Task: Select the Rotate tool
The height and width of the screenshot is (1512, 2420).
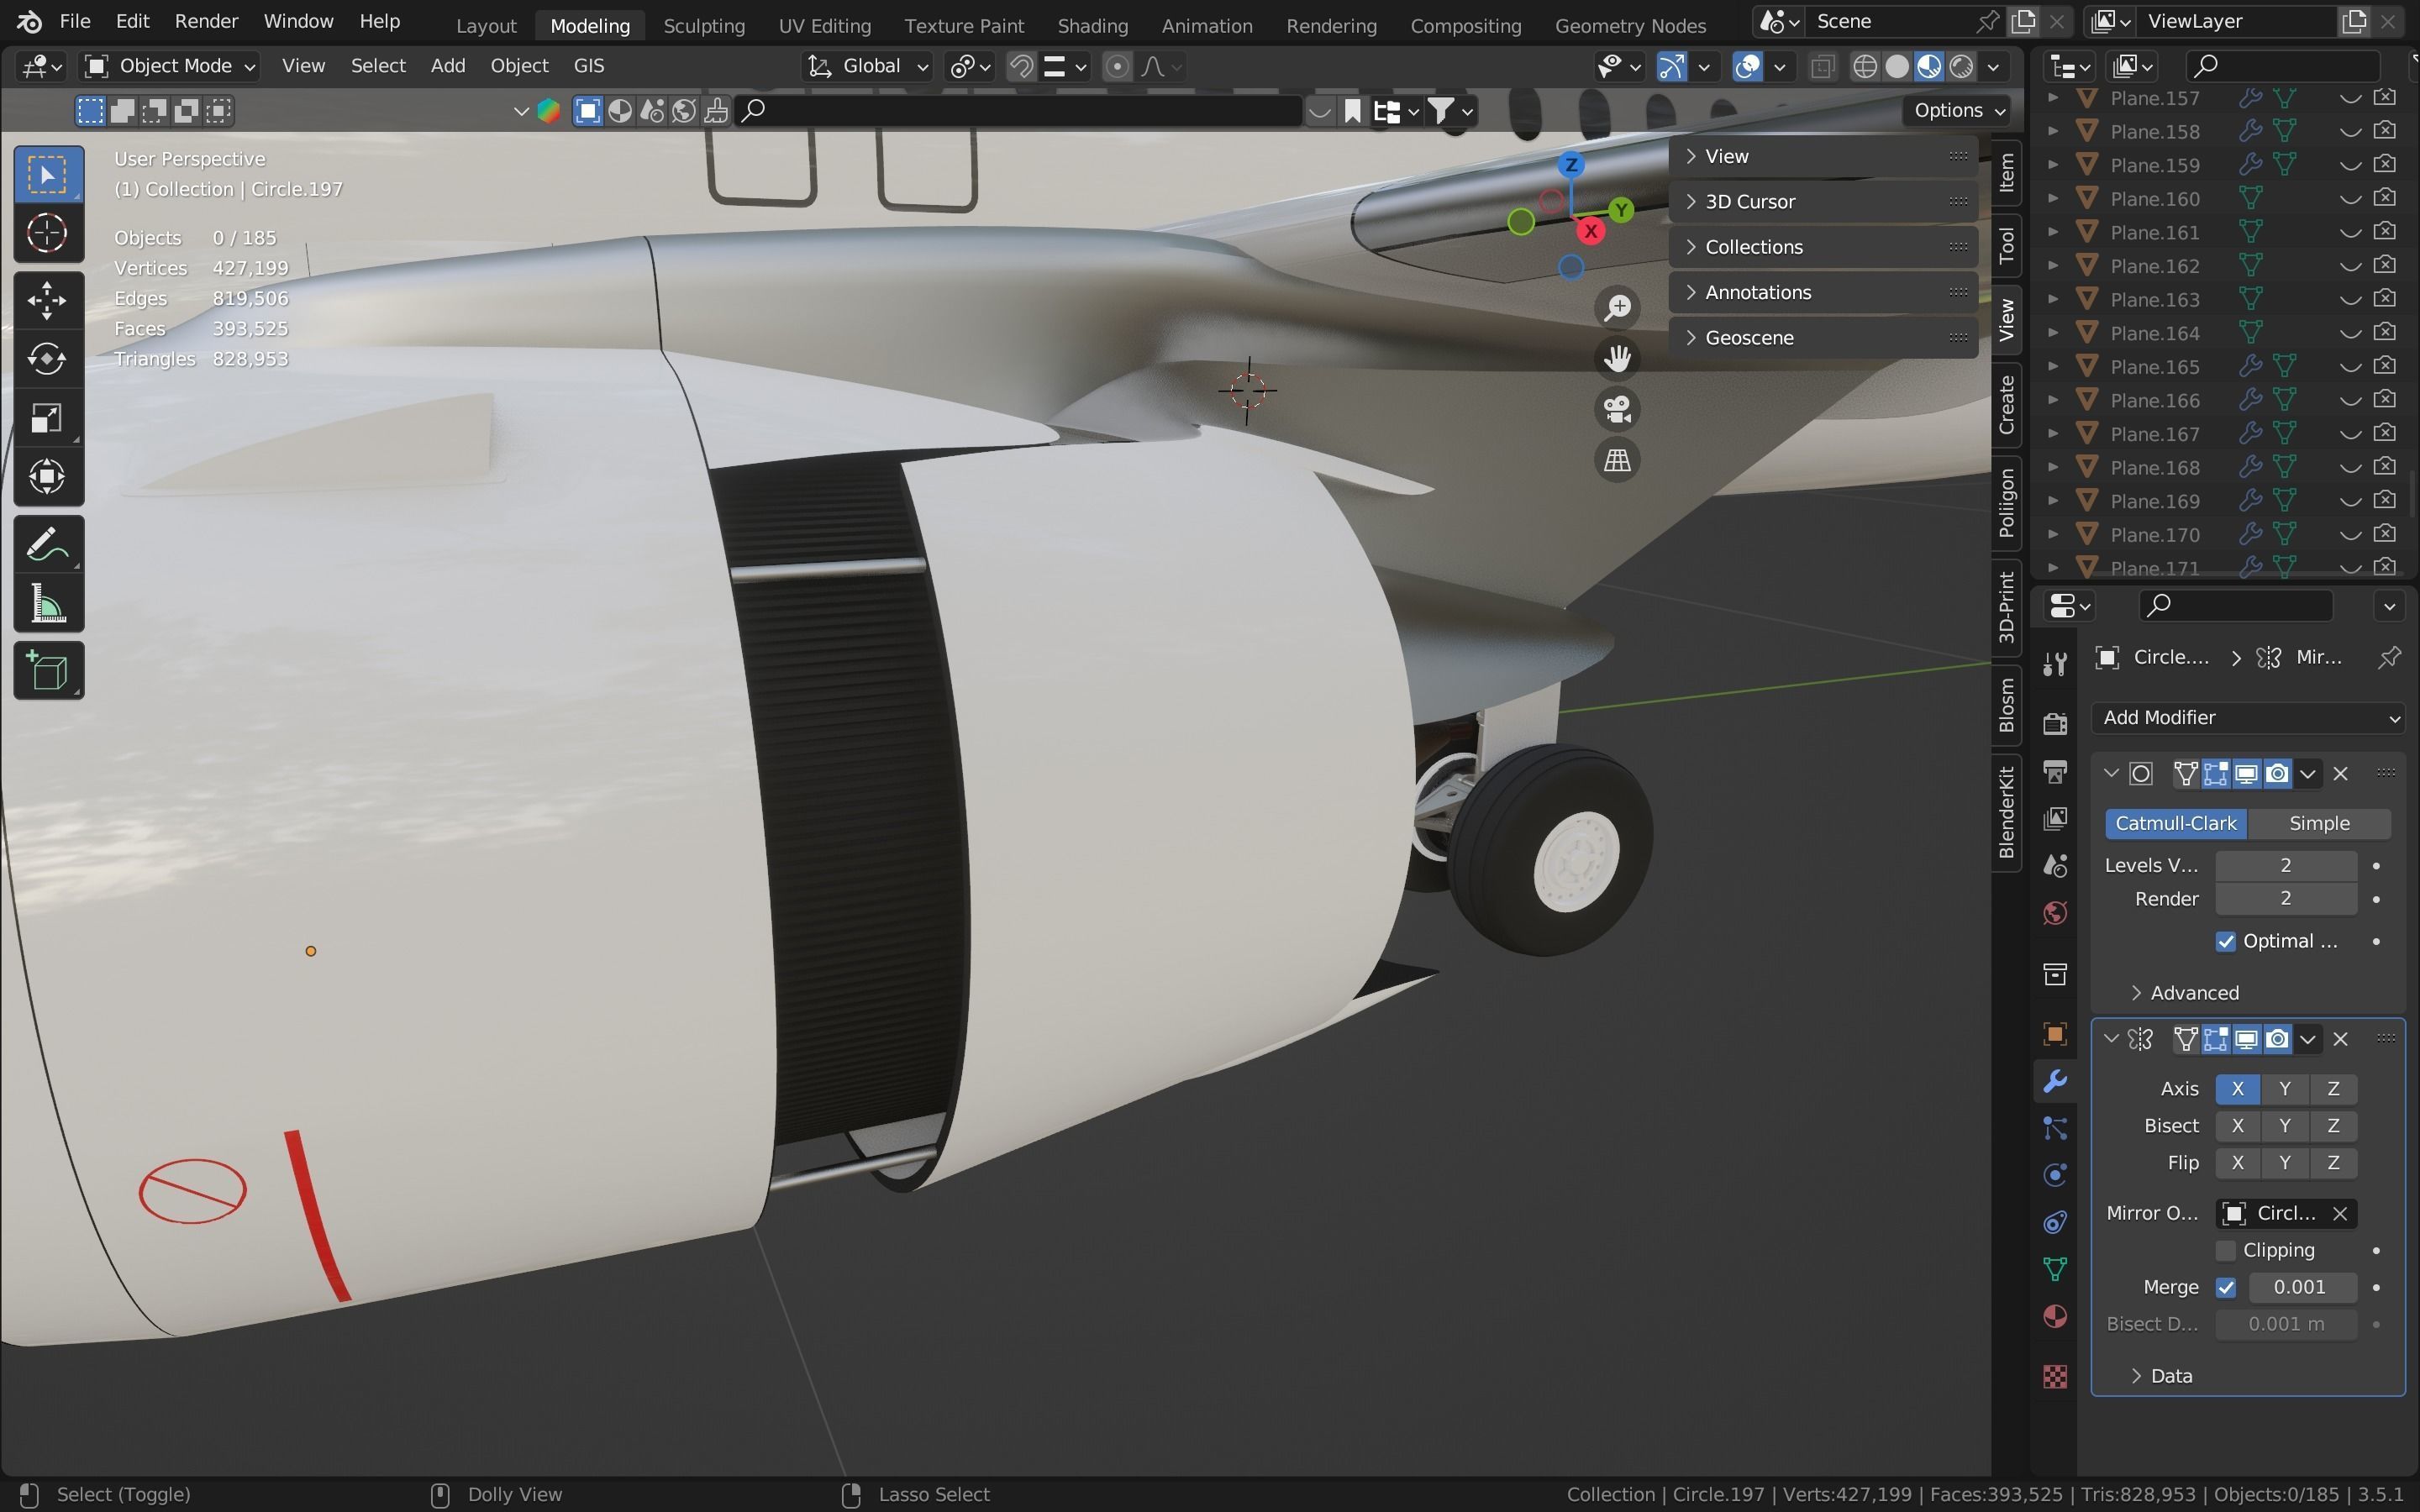Action: coord(48,359)
